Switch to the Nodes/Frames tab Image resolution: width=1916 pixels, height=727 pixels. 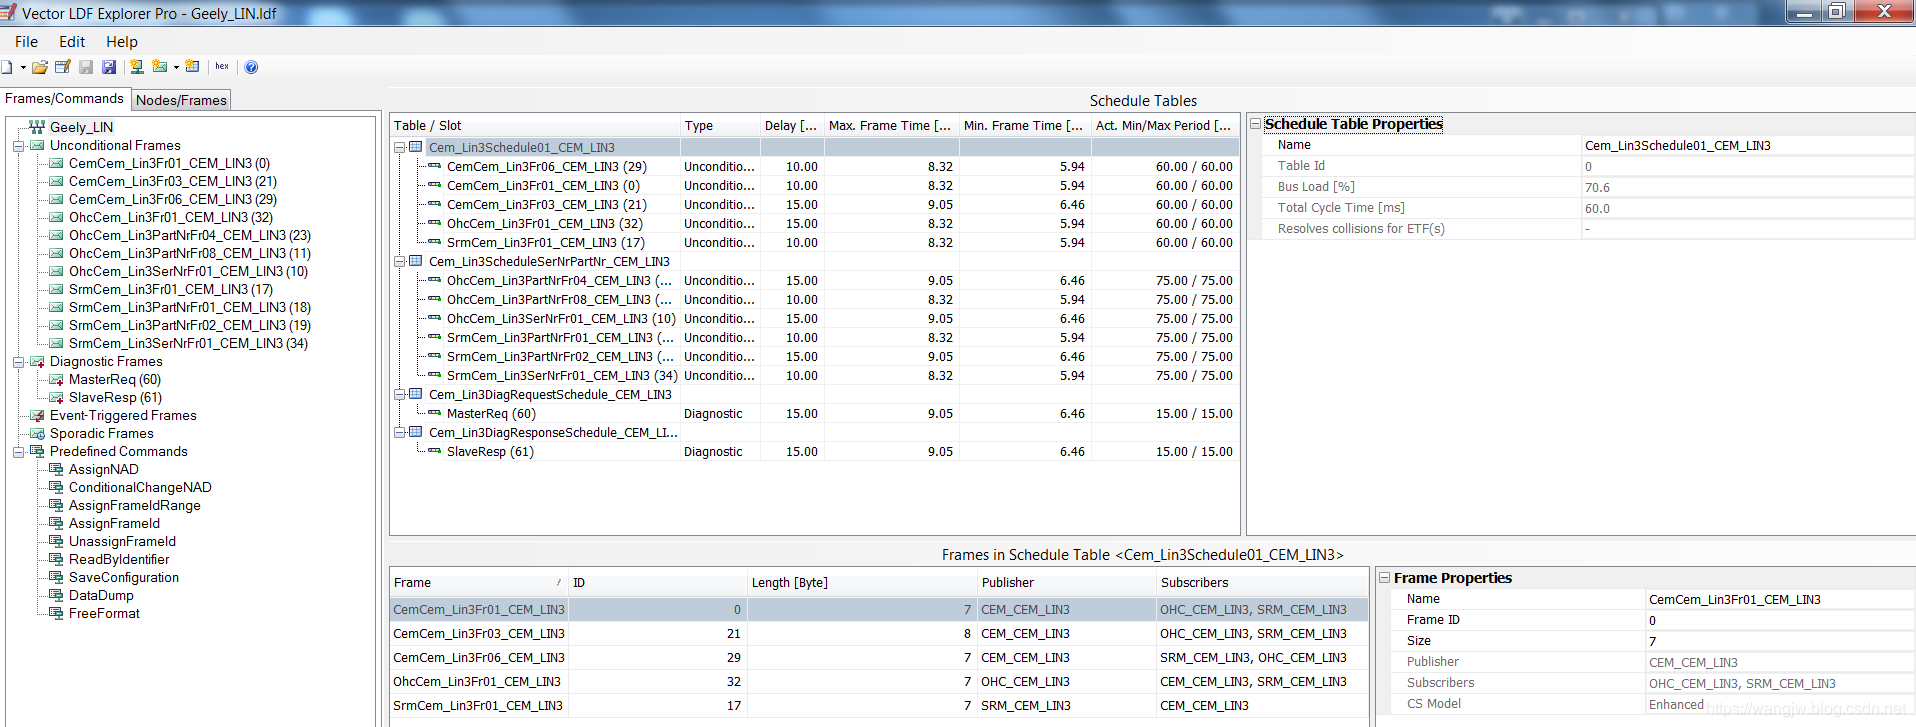pyautogui.click(x=181, y=100)
